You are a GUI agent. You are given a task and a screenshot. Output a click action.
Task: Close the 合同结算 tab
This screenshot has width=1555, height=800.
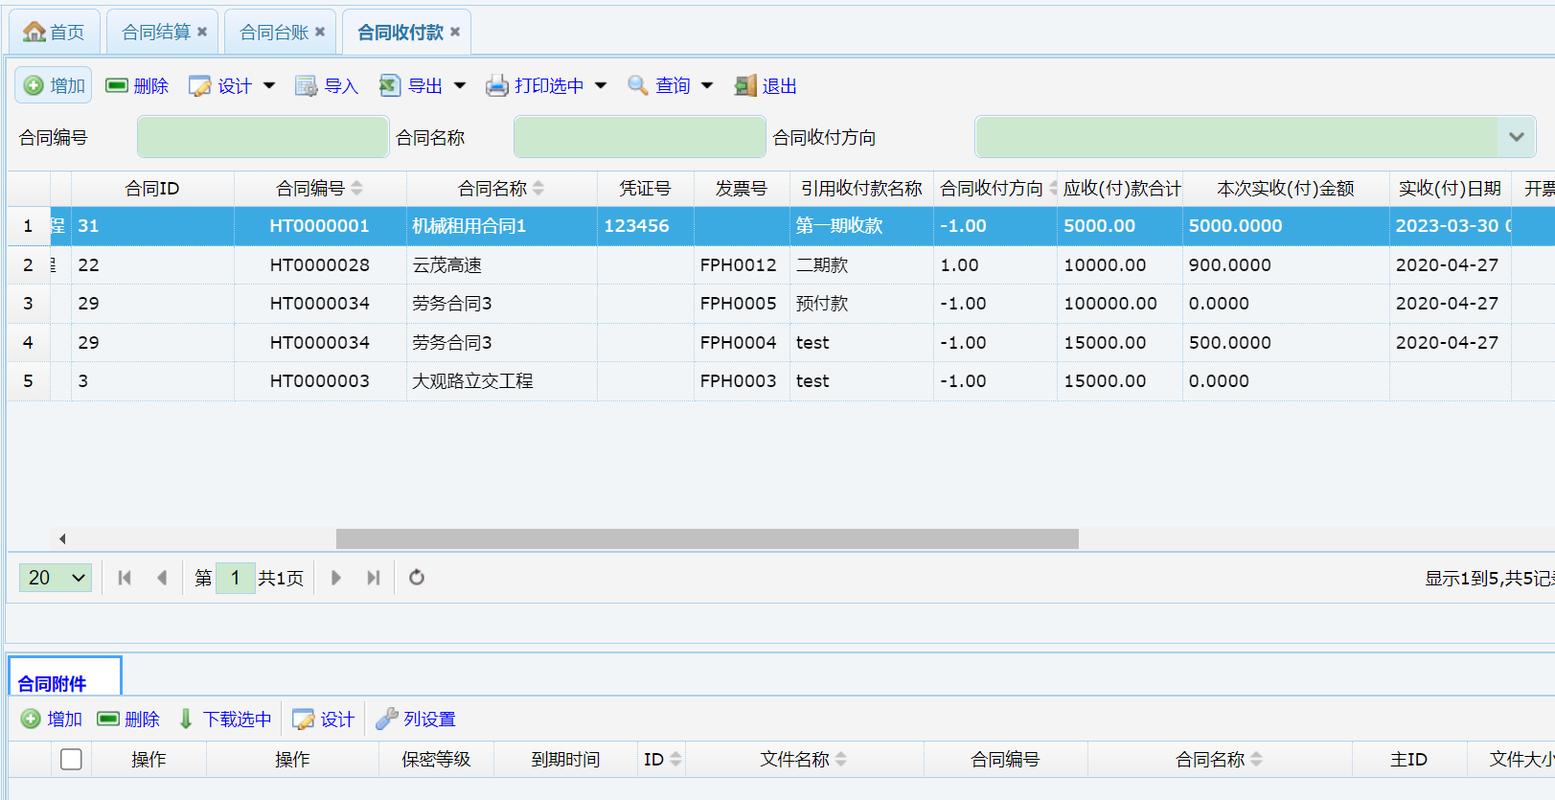click(x=202, y=32)
